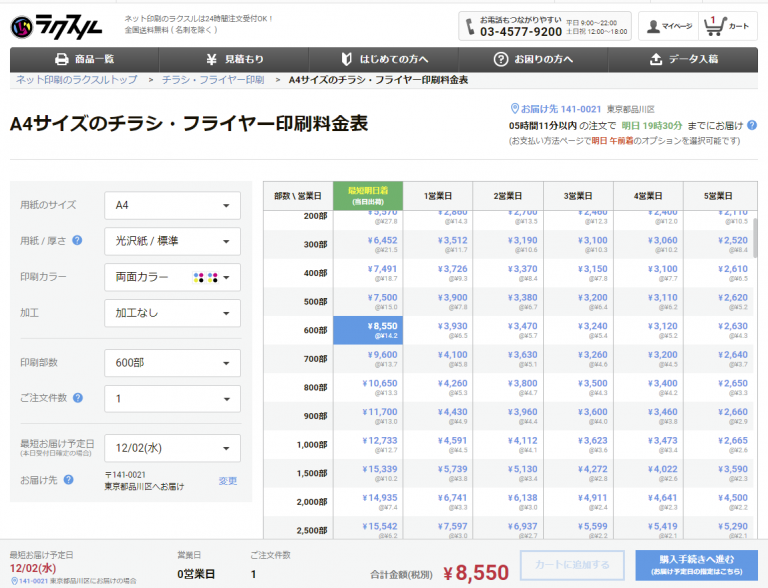Open the 印刷カラー 両面カラー dropdown

[x=172, y=277]
